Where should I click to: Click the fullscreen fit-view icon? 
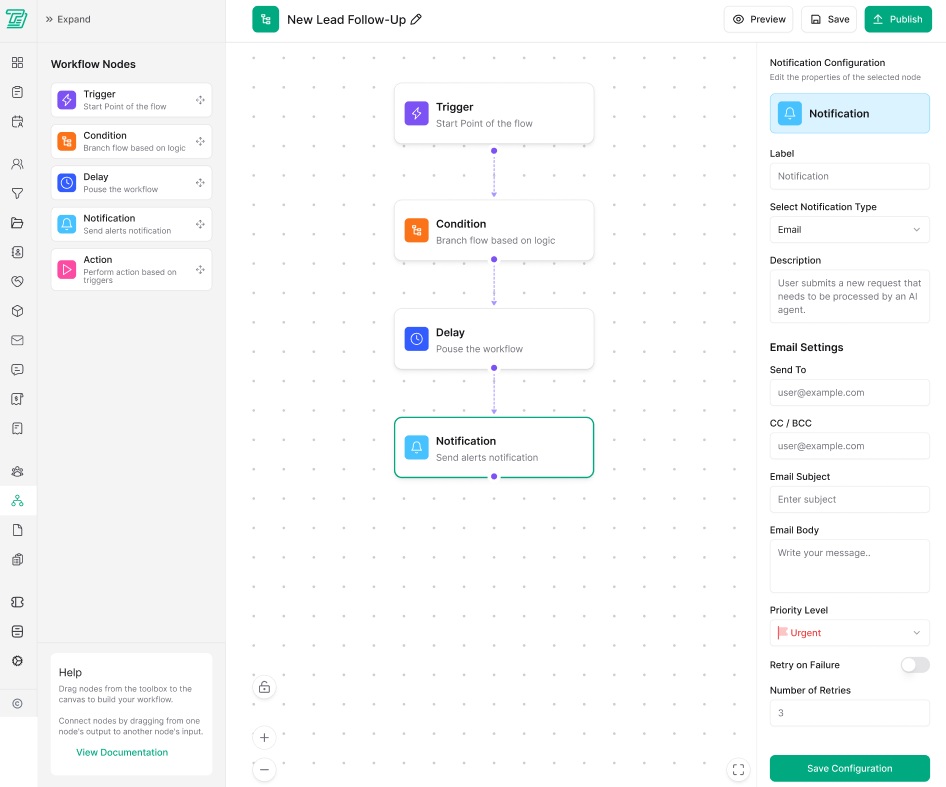(x=739, y=770)
